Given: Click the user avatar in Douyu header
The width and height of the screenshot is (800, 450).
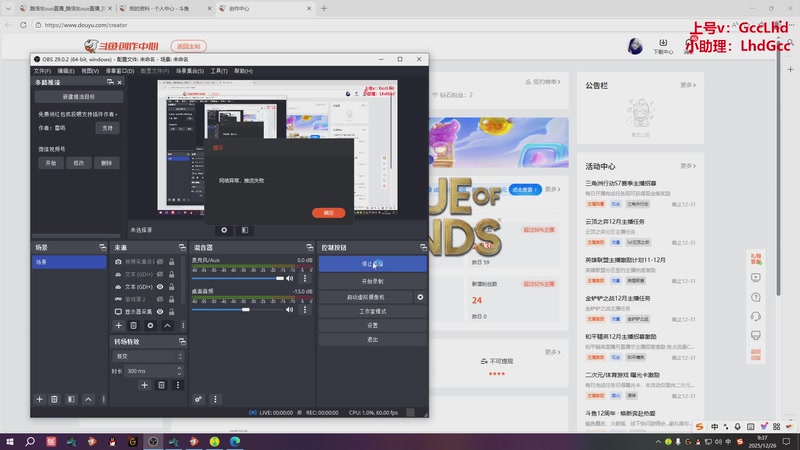Looking at the screenshot, I should pos(635,46).
